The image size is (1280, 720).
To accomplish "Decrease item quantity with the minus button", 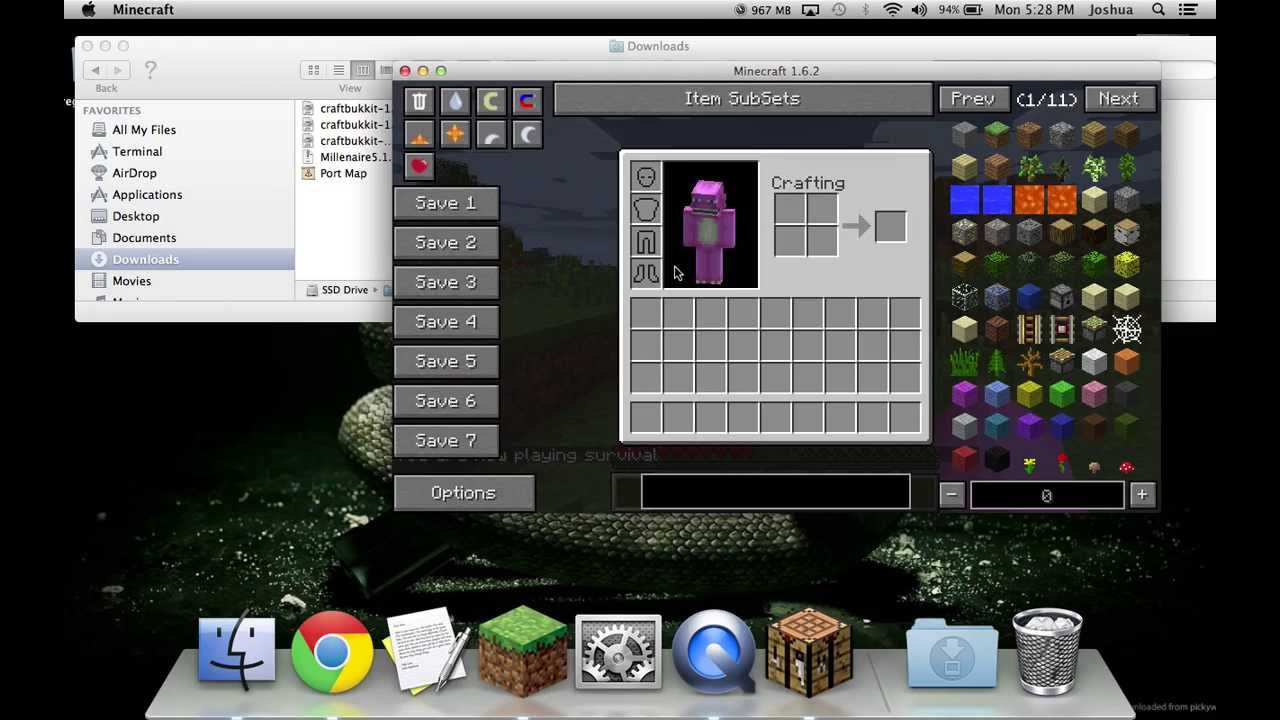I will pyautogui.click(x=951, y=494).
